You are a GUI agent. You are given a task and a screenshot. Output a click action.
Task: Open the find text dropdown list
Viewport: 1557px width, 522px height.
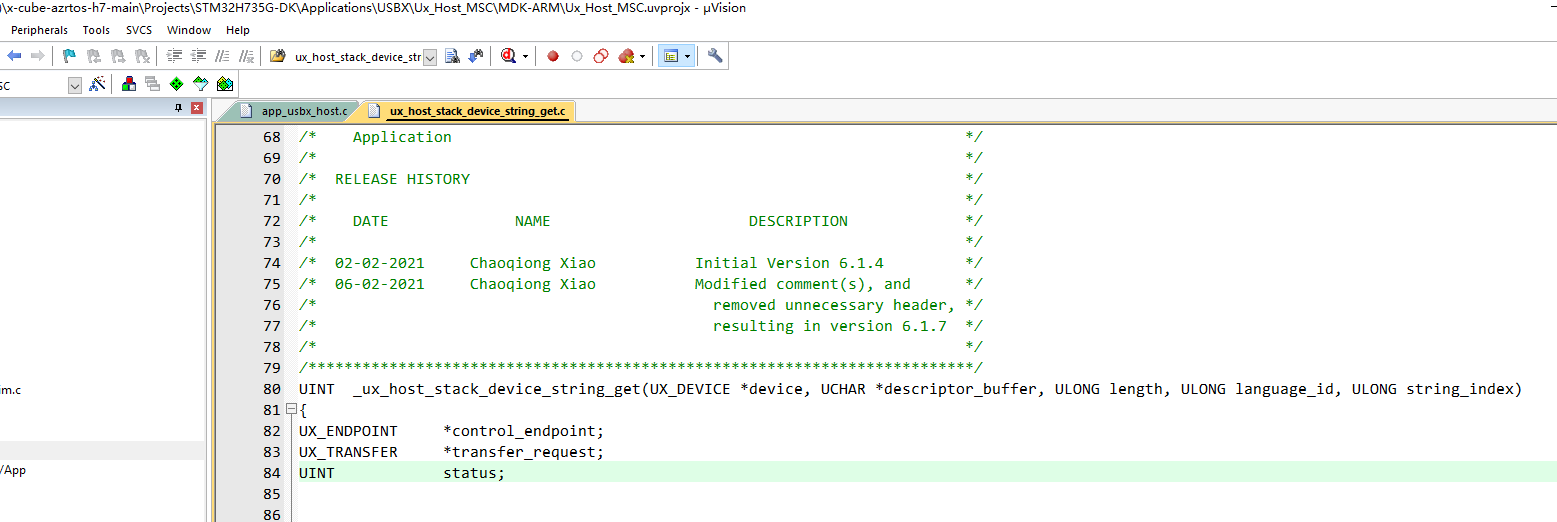pyautogui.click(x=430, y=57)
